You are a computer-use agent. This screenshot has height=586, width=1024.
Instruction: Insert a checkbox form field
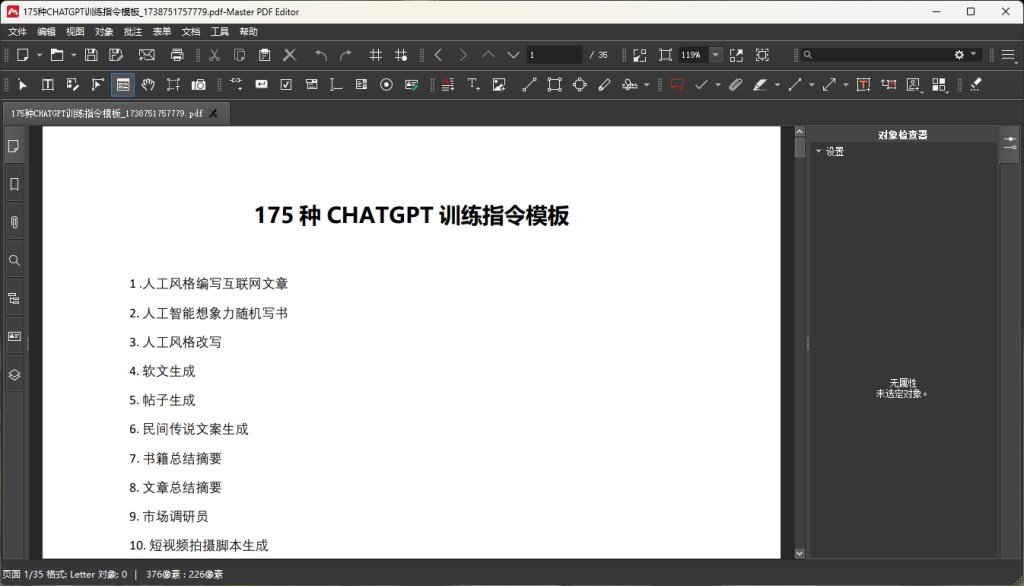[286, 85]
